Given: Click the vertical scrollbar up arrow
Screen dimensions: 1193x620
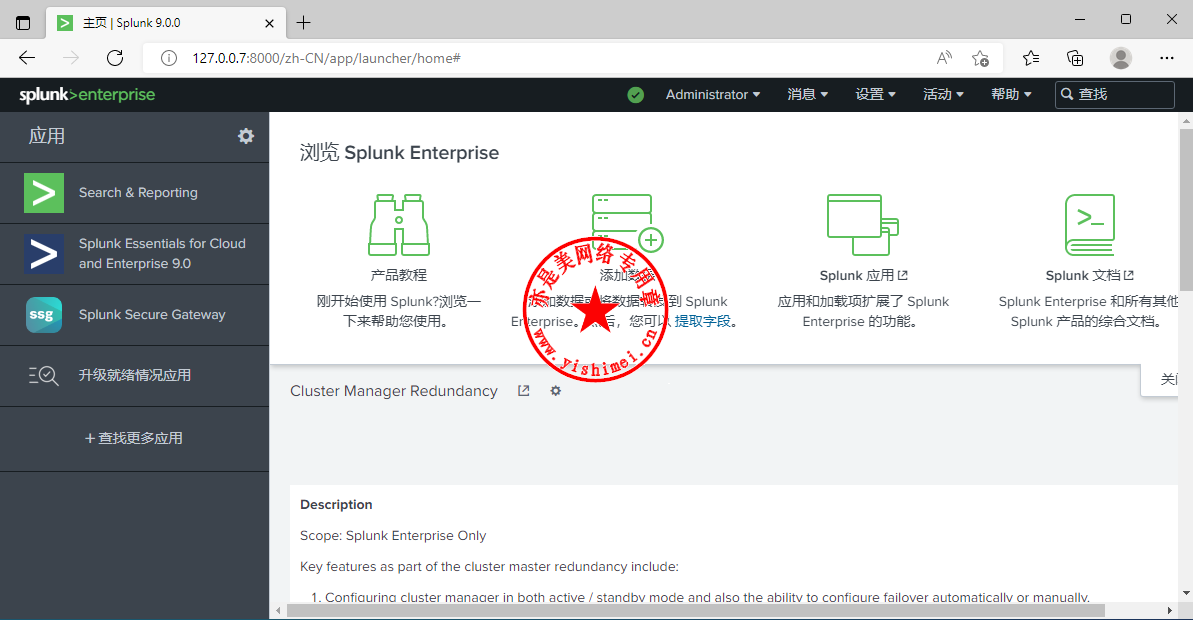Looking at the screenshot, I should point(1185,121).
